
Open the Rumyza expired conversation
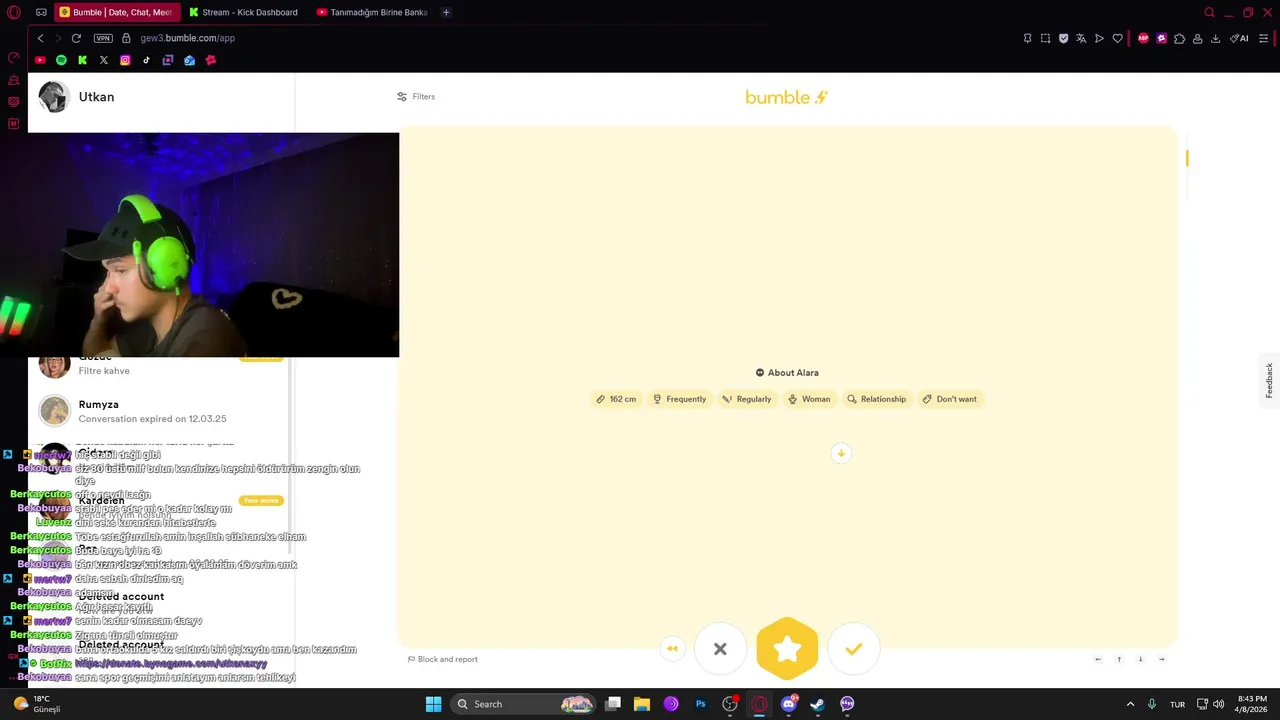pyautogui.click(x=160, y=411)
